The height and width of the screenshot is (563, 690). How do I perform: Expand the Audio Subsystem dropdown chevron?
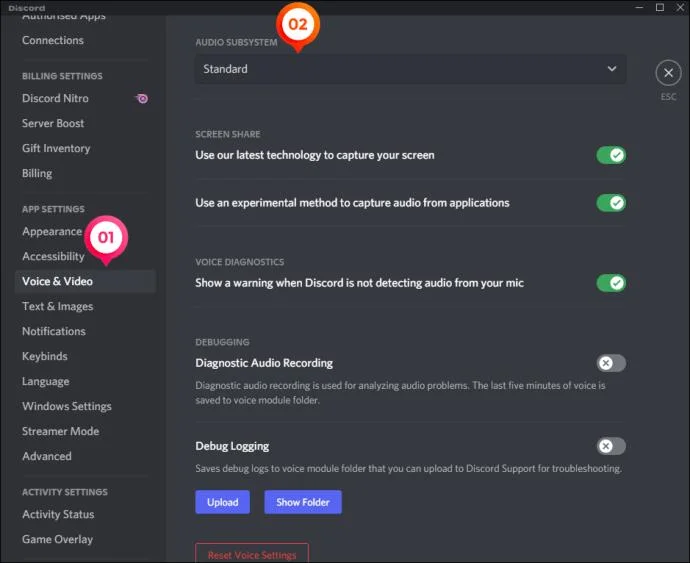point(612,69)
